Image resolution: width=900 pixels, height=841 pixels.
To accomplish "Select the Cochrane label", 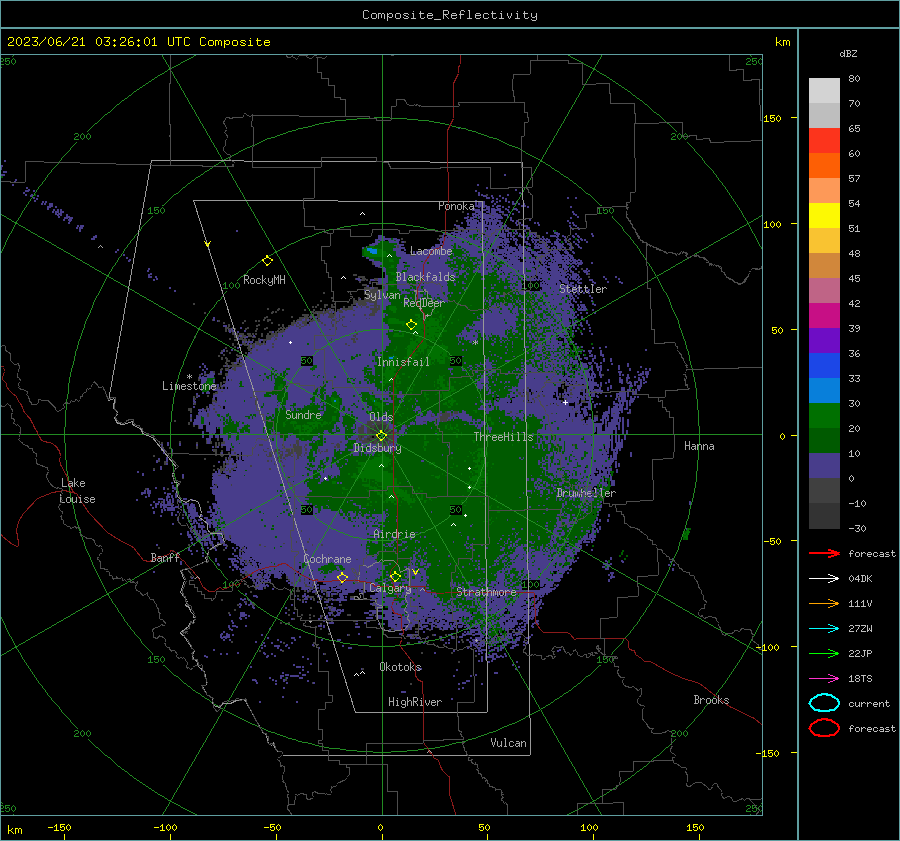I will (327, 559).
